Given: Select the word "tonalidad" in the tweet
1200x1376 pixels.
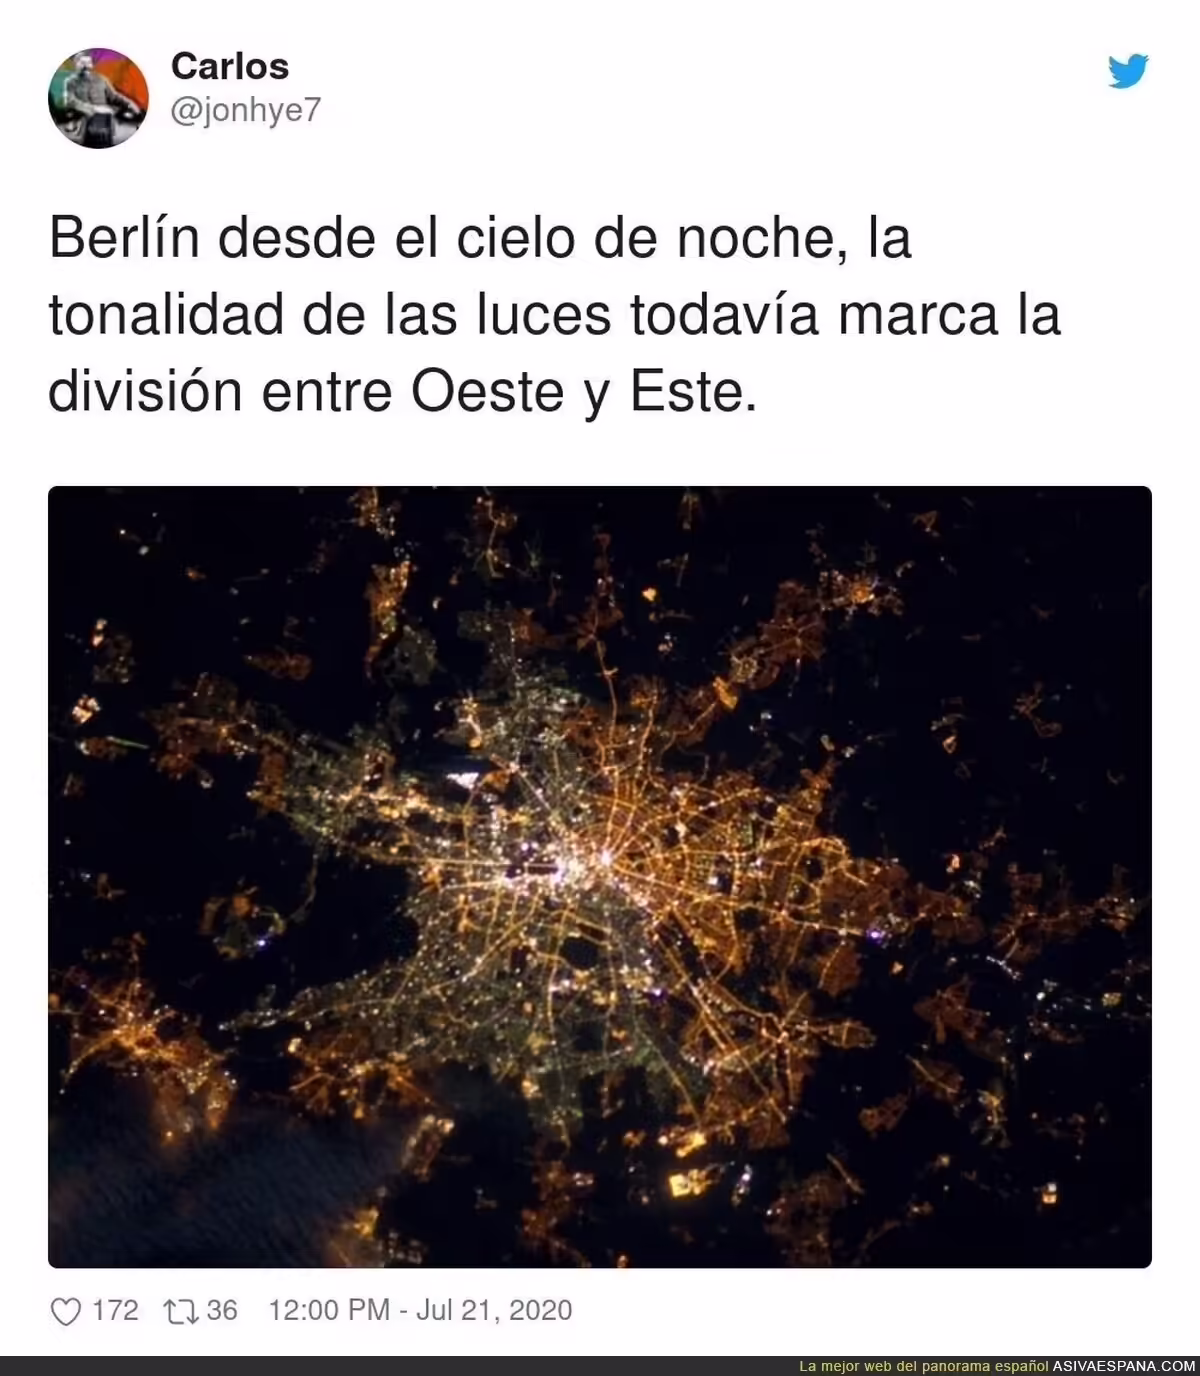Looking at the screenshot, I should coord(167,315).
